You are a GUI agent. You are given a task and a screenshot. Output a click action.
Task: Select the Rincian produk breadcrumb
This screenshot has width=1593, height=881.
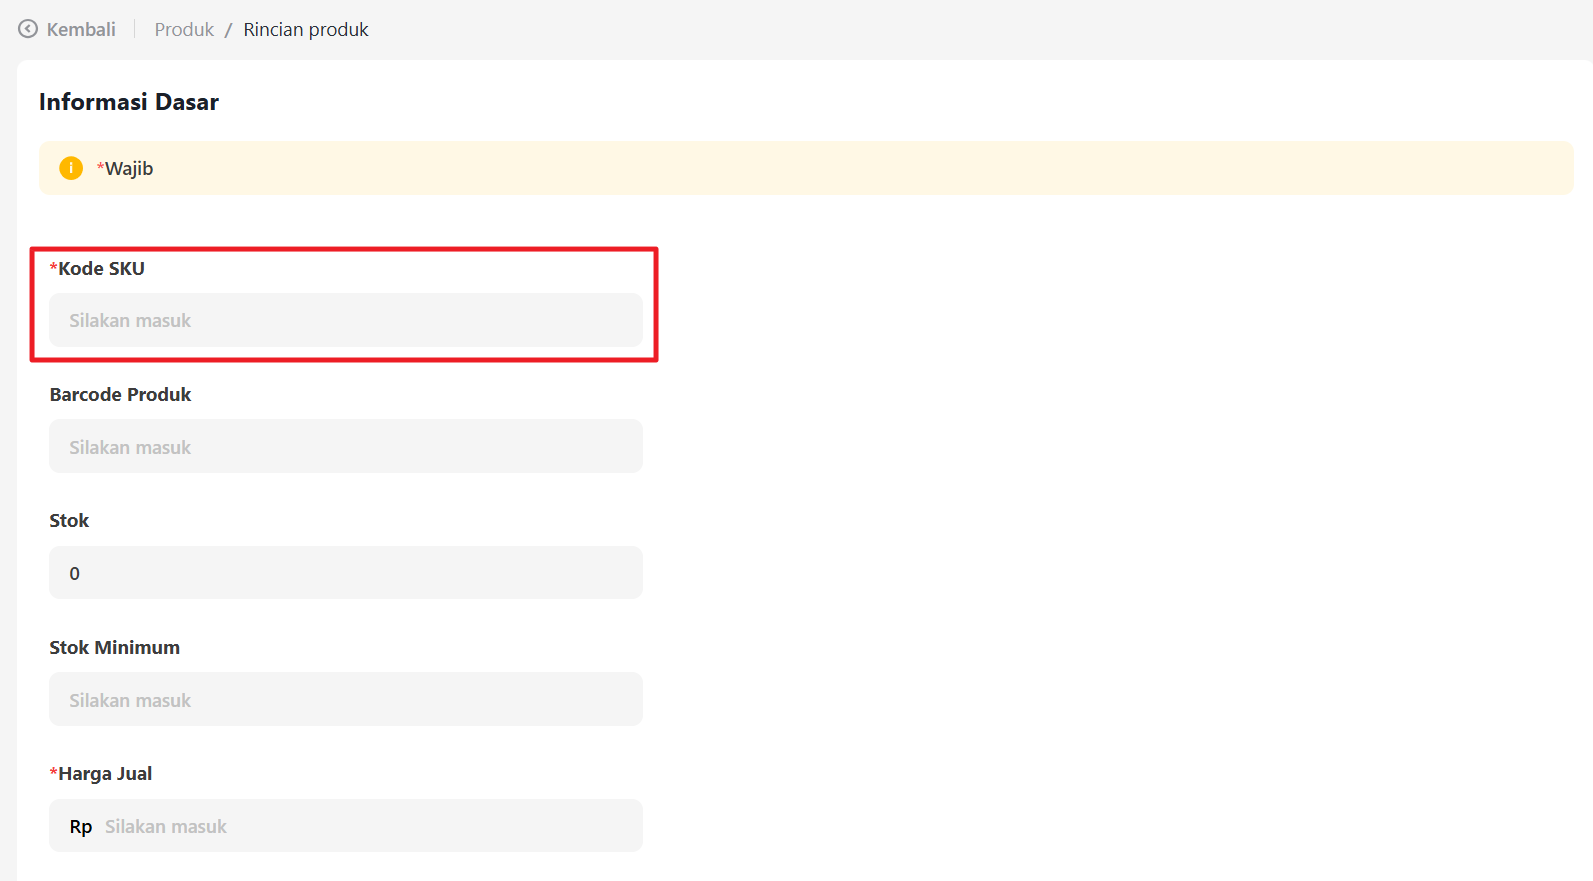point(306,29)
